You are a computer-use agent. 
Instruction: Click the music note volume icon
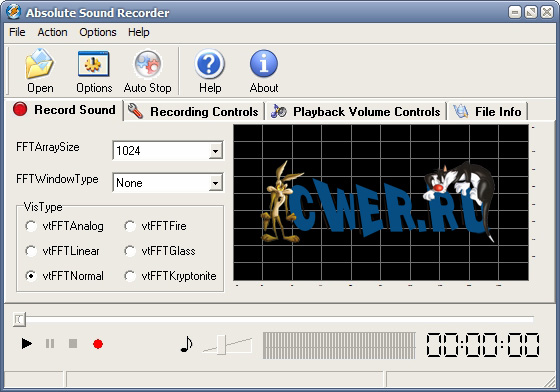186,344
